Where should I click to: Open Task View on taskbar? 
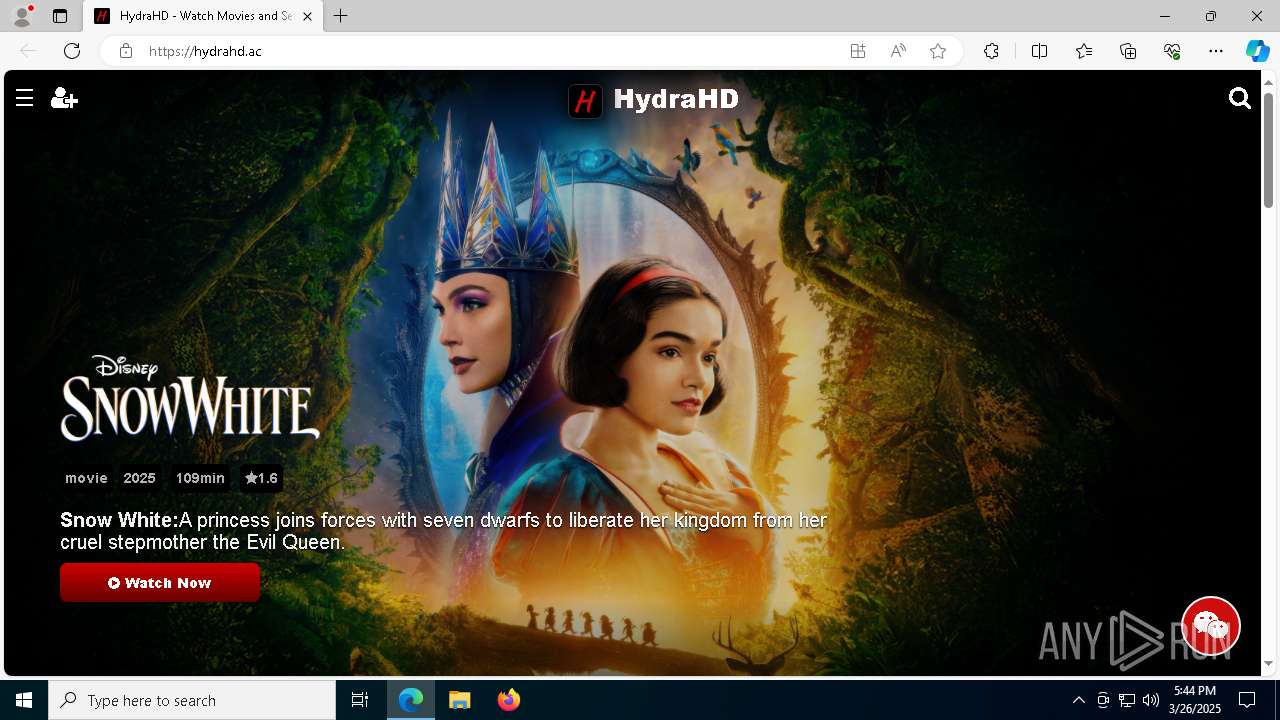coord(360,700)
